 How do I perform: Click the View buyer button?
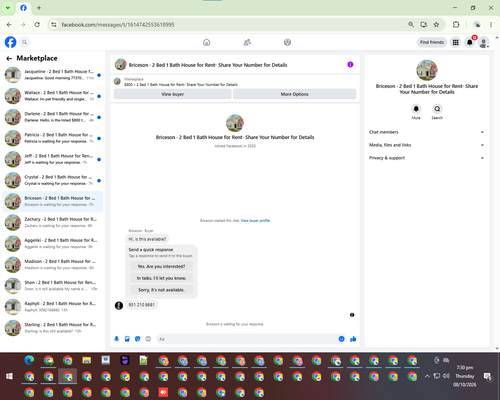pyautogui.click(x=173, y=94)
